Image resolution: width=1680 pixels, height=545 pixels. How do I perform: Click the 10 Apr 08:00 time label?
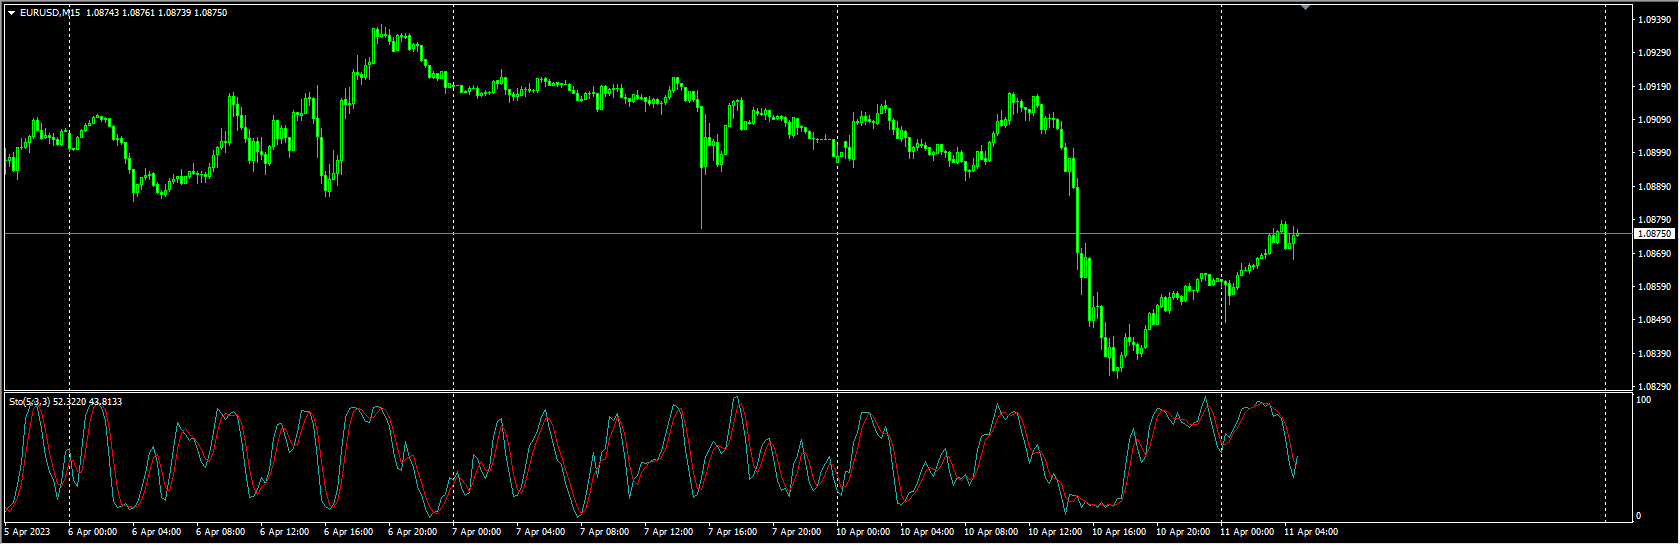coord(990,532)
